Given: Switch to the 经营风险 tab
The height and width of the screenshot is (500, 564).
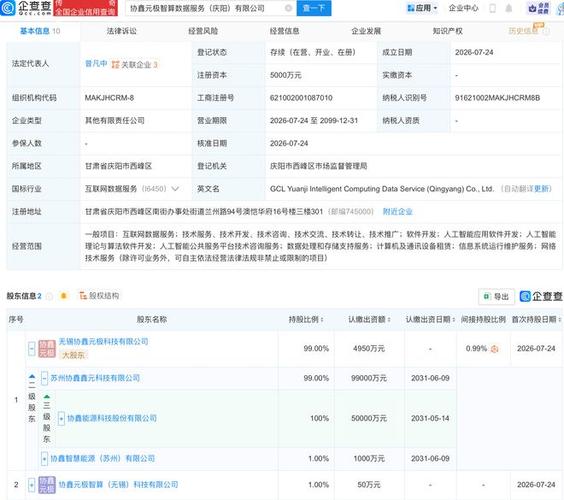Looking at the screenshot, I should pos(203,31).
